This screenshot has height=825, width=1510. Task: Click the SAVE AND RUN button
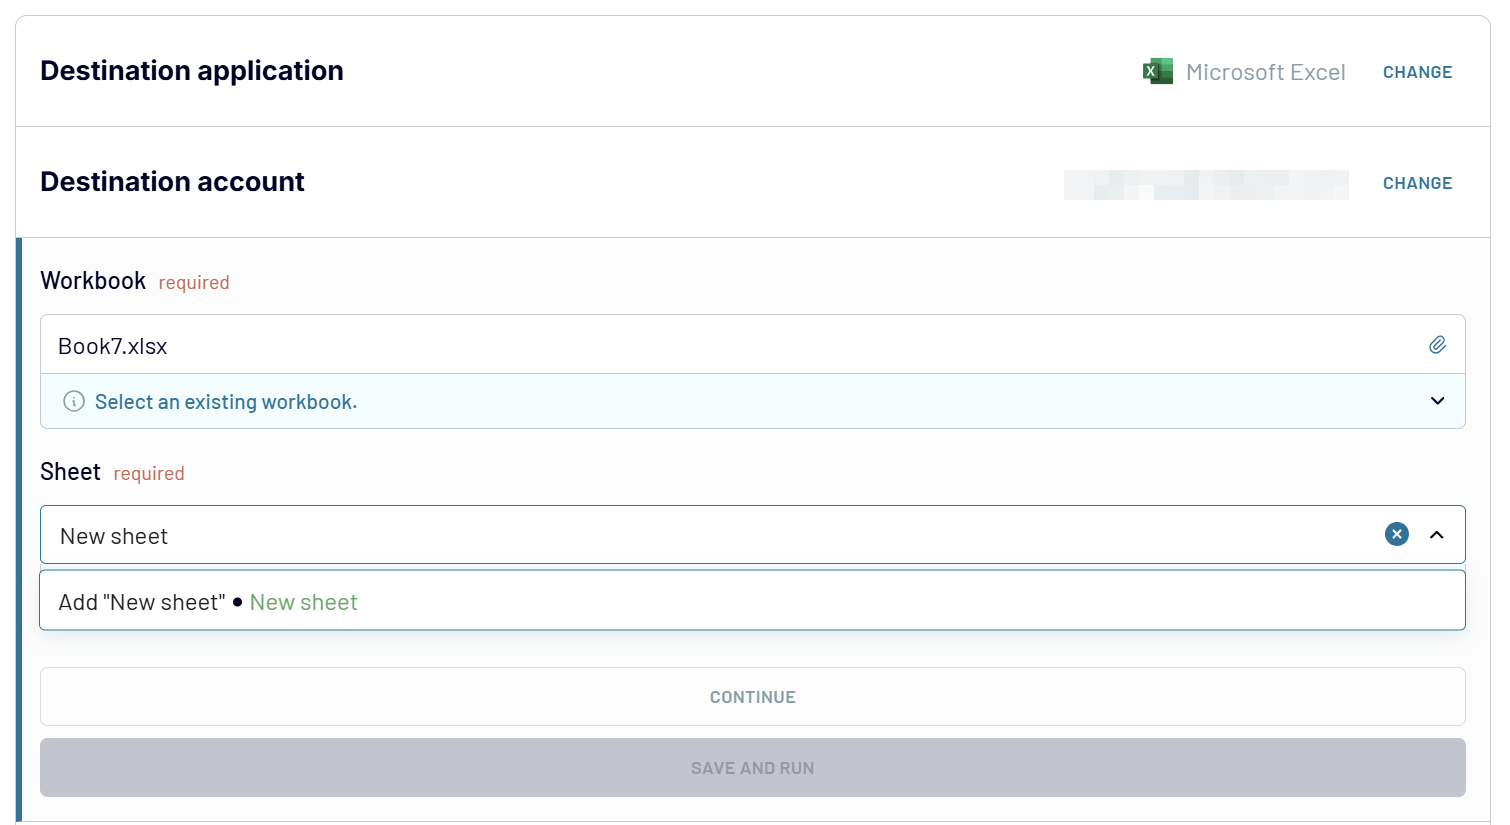pos(752,767)
